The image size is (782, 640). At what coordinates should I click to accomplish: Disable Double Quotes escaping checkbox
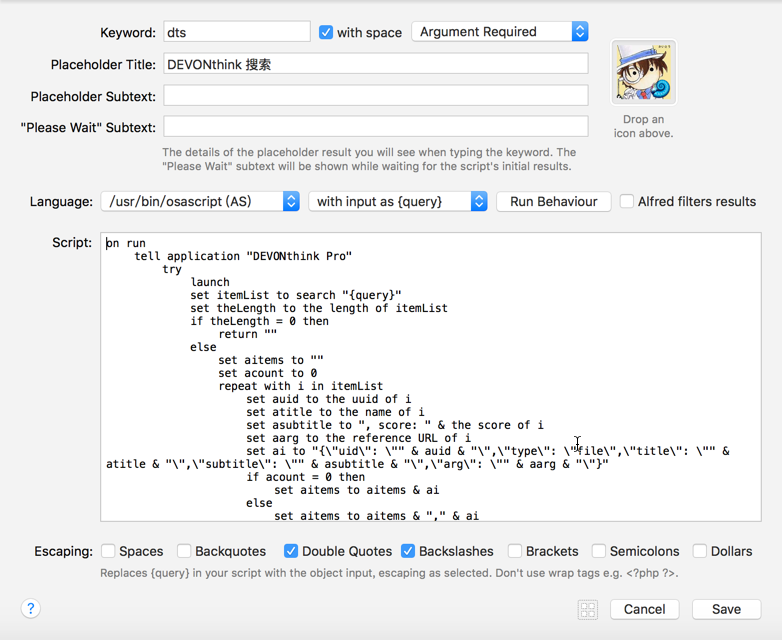click(x=291, y=551)
